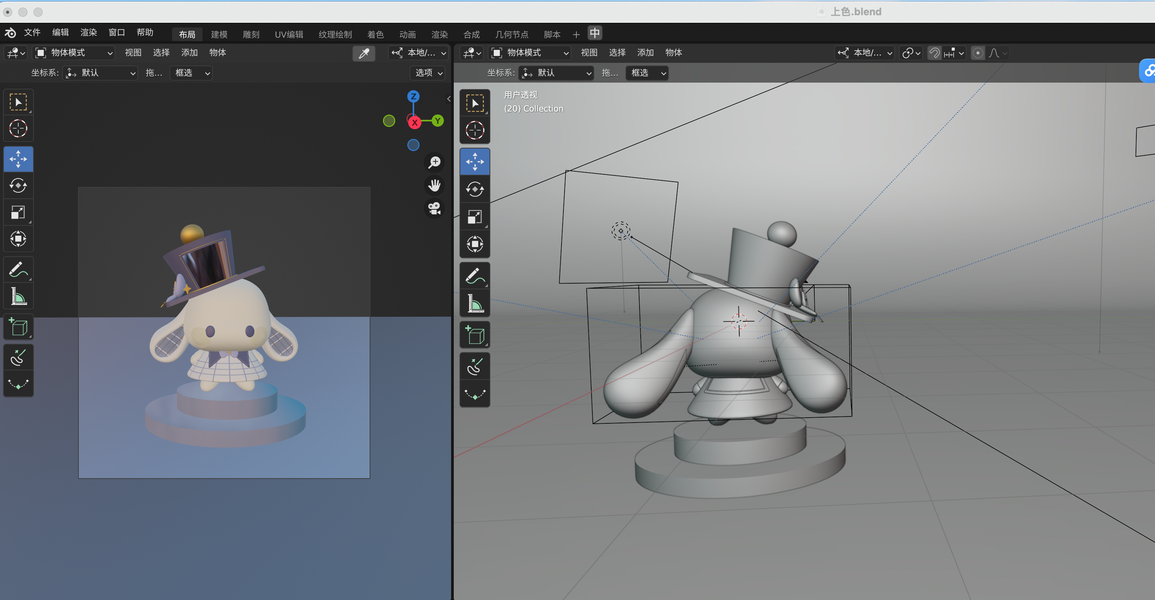Screen dimensions: 1155x600
Task: Open the 物体模式 mode dropdown in right viewport
Action: 530,53
